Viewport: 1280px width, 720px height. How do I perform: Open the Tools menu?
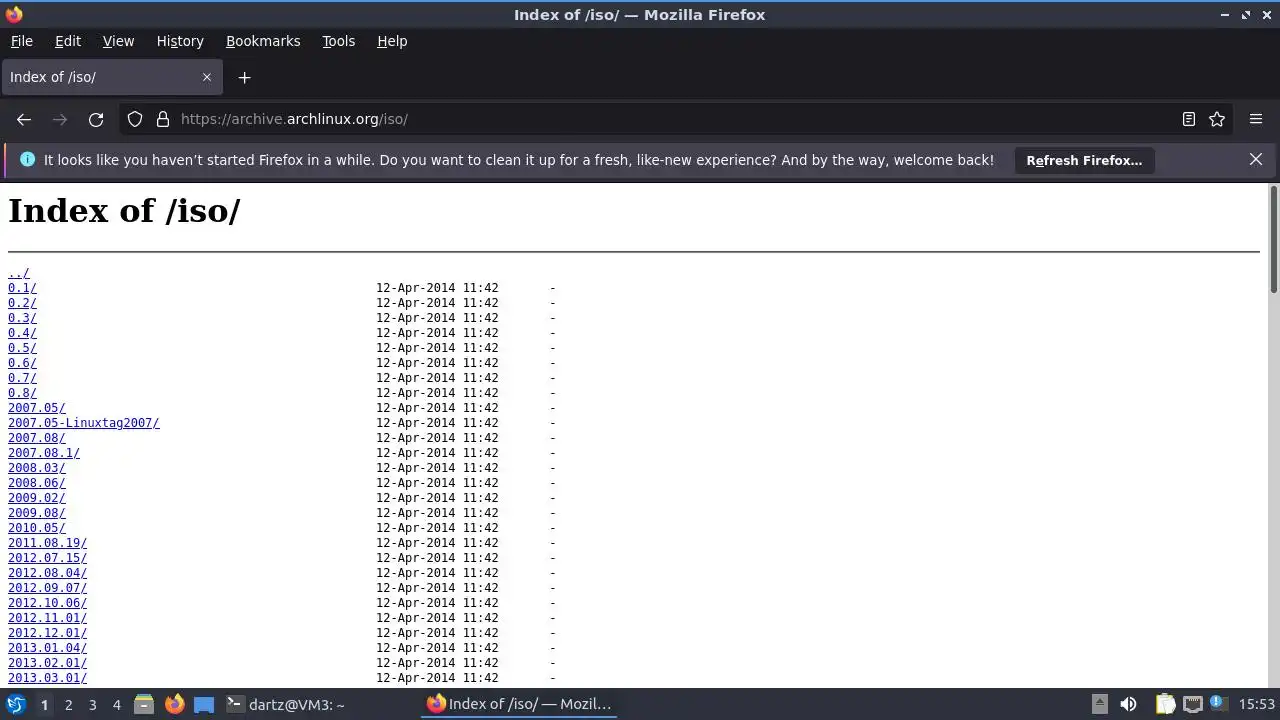(x=338, y=41)
